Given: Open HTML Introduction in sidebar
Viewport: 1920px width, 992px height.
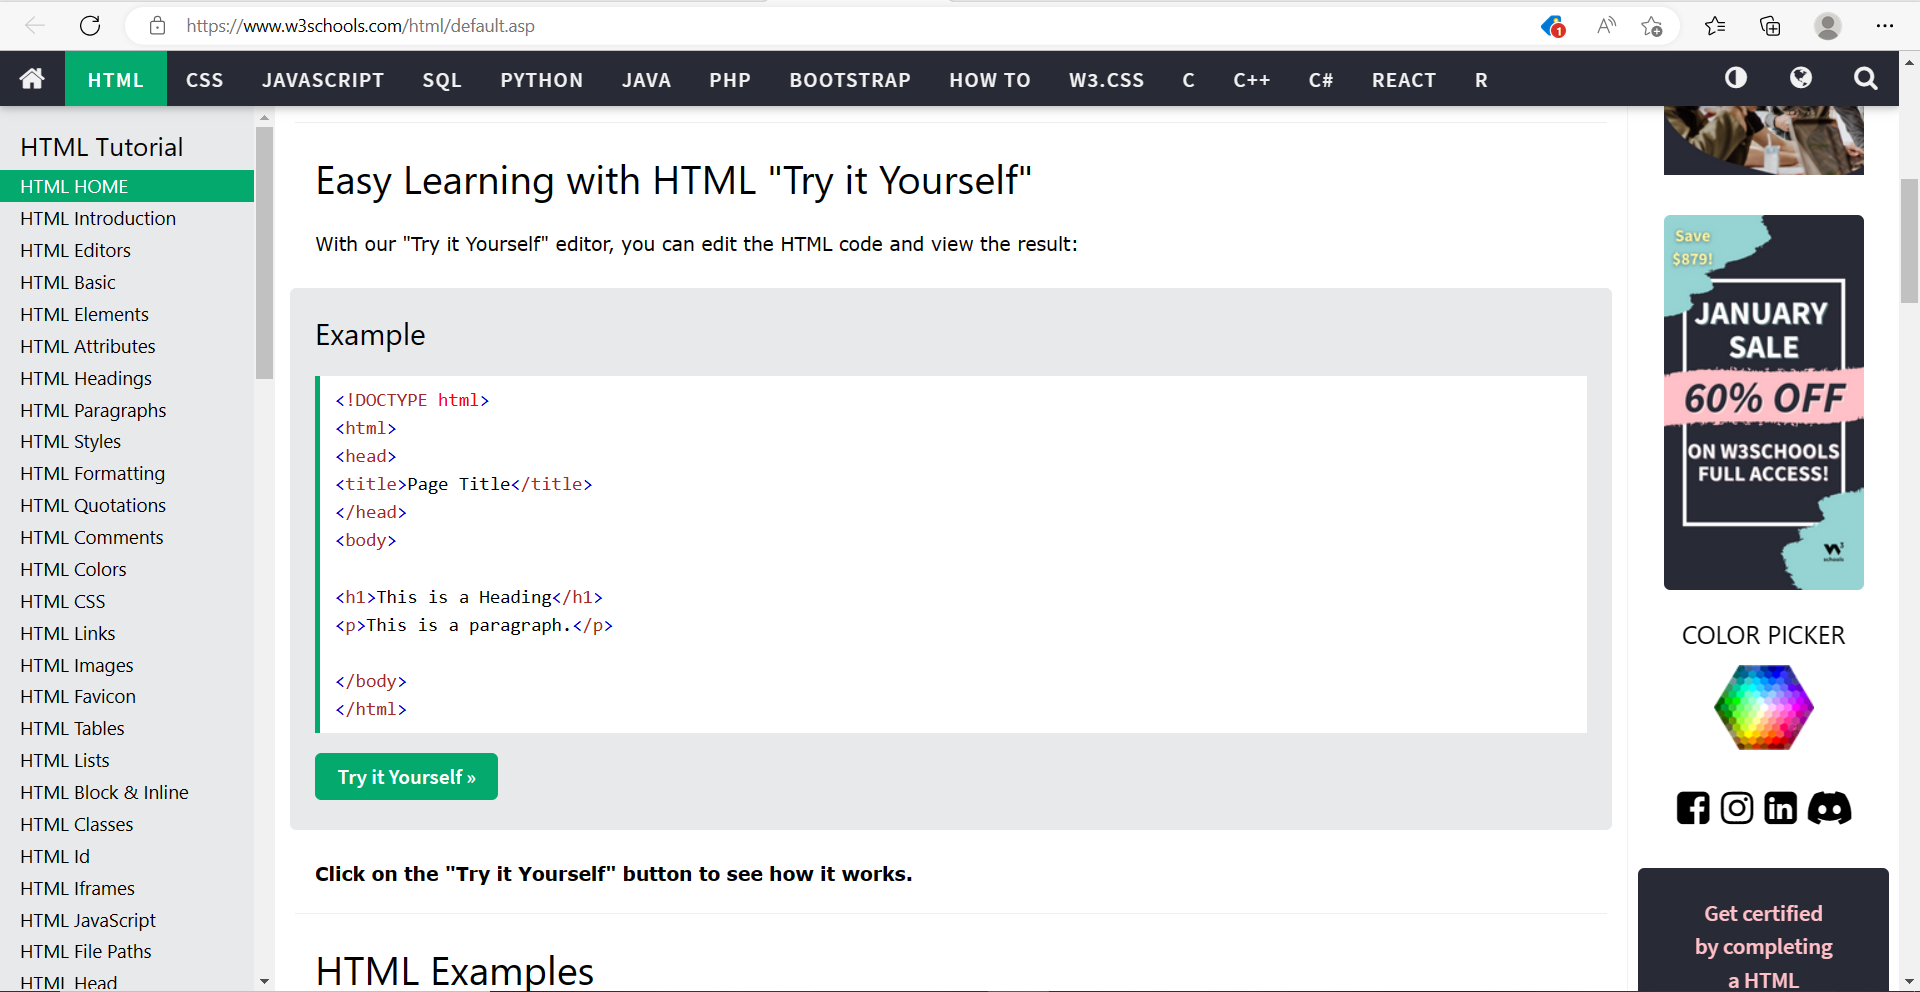Looking at the screenshot, I should click(98, 218).
